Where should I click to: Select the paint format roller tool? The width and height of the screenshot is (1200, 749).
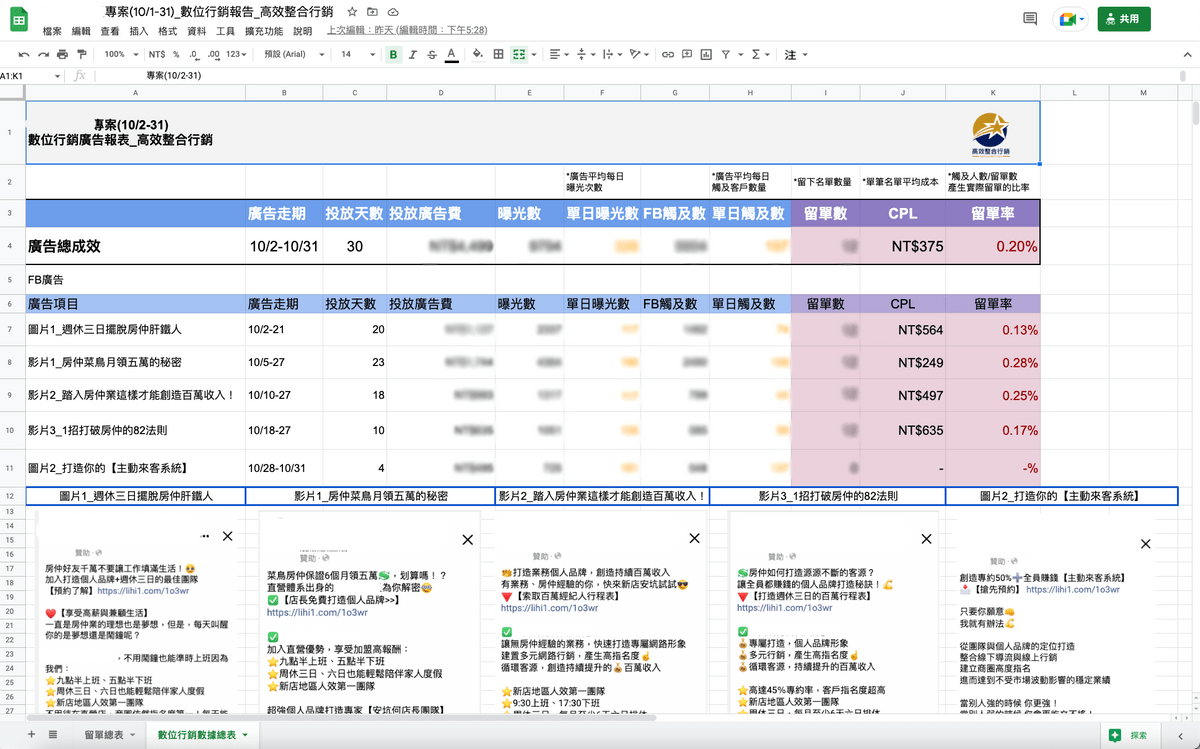tap(81, 54)
